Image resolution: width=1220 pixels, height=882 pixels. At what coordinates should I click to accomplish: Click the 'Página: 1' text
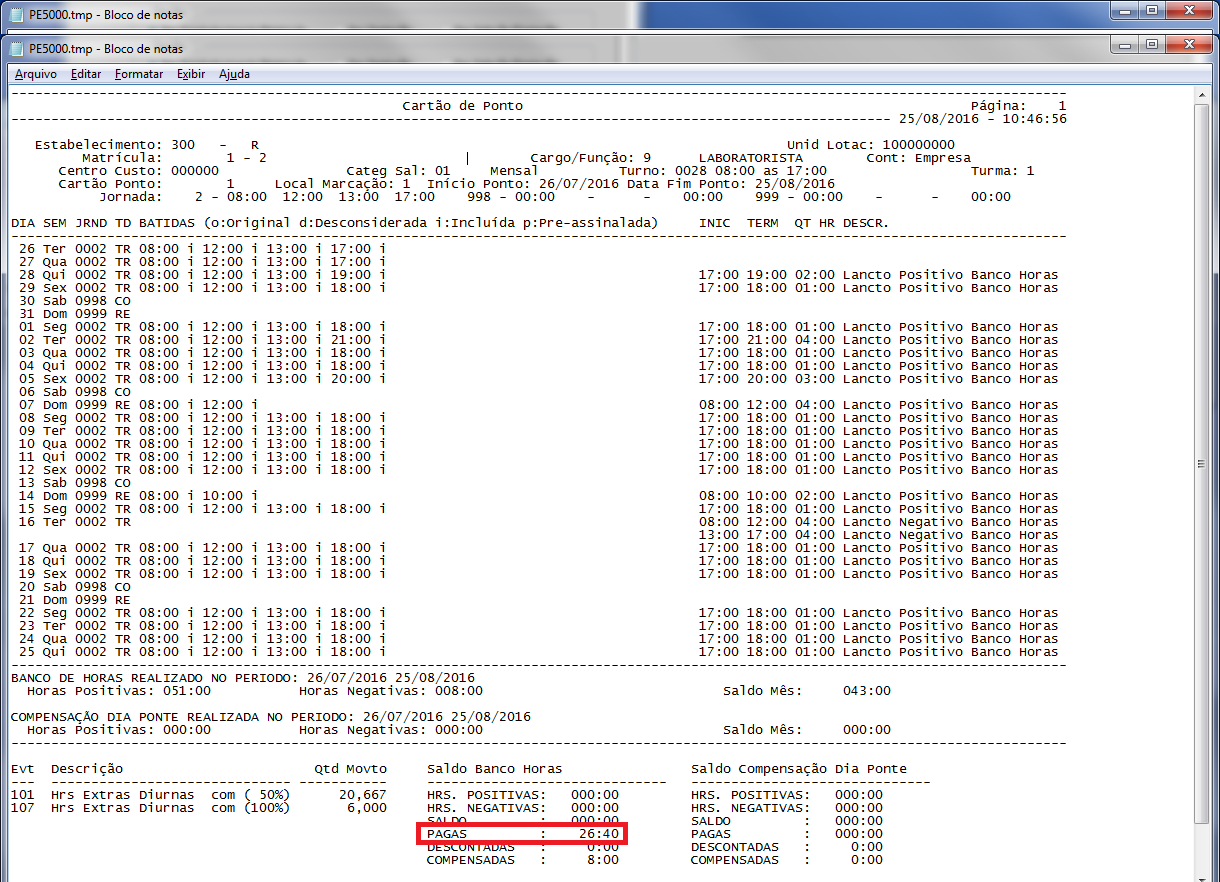[x=1018, y=106]
